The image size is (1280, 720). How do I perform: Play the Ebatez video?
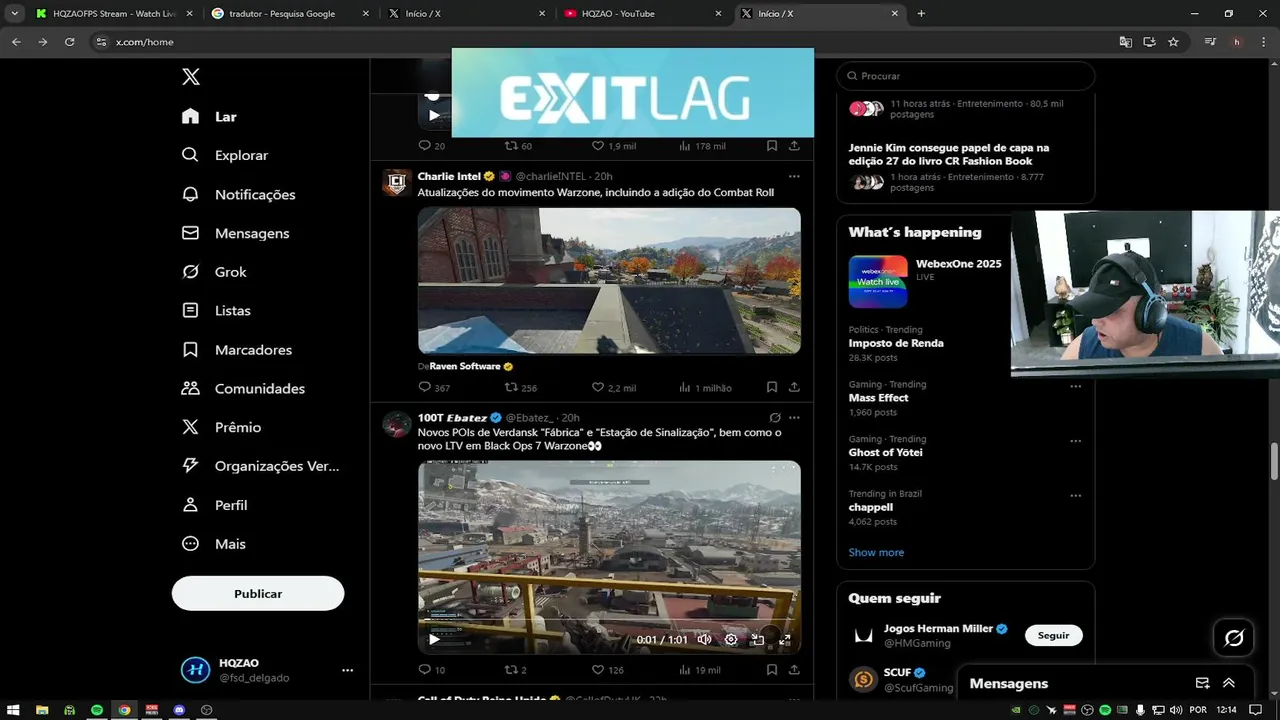coord(433,639)
